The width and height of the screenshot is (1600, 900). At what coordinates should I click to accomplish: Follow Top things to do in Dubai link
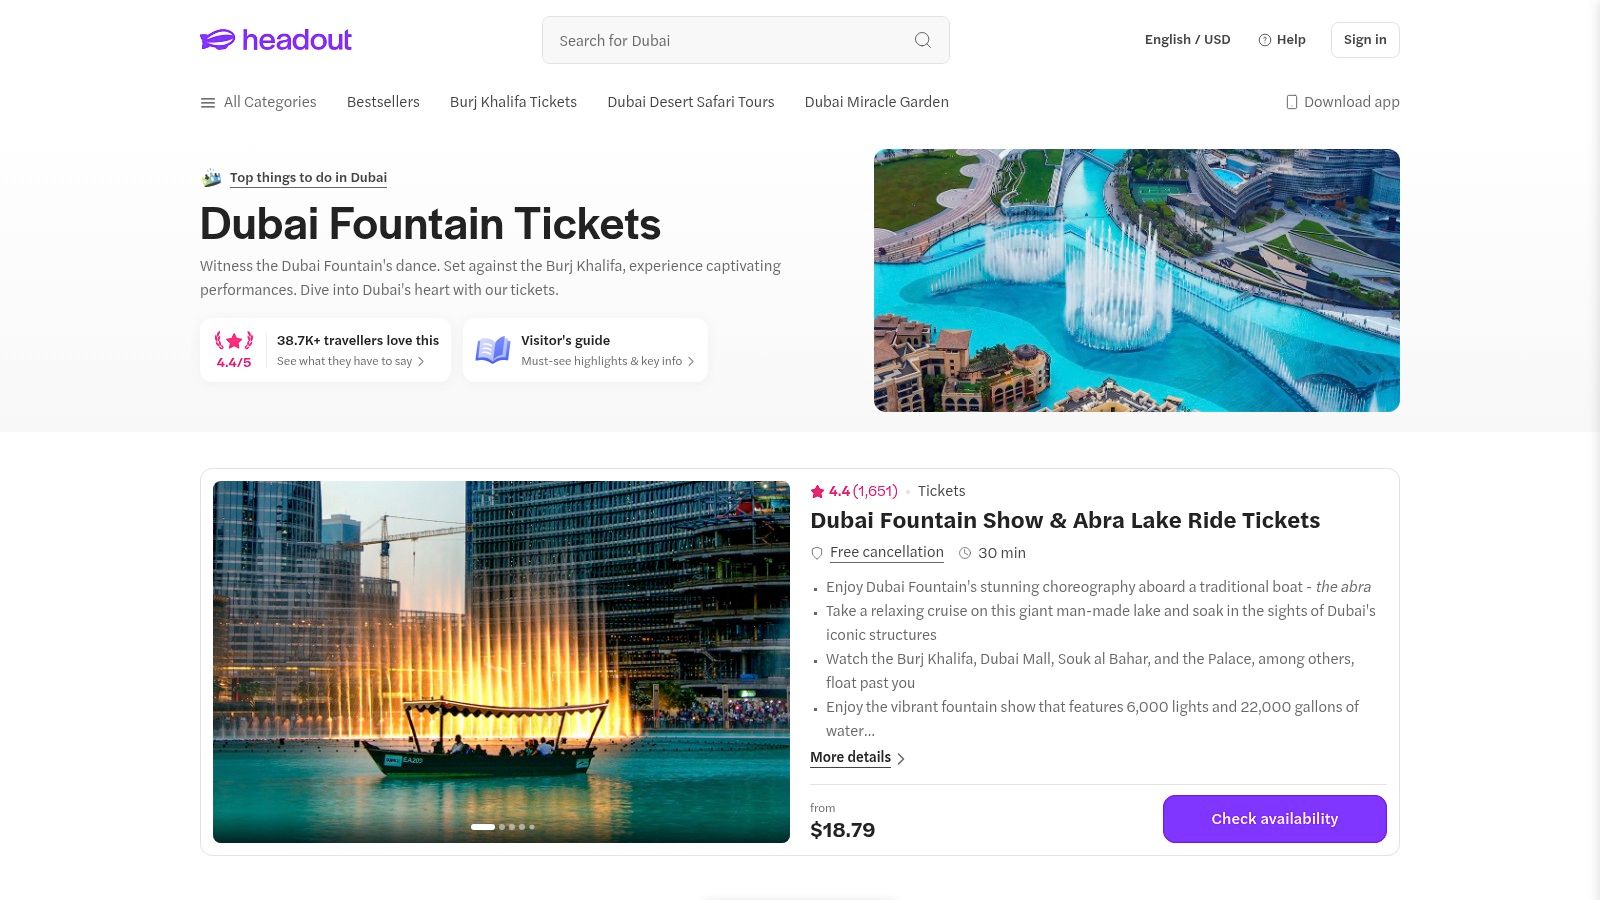coord(308,177)
